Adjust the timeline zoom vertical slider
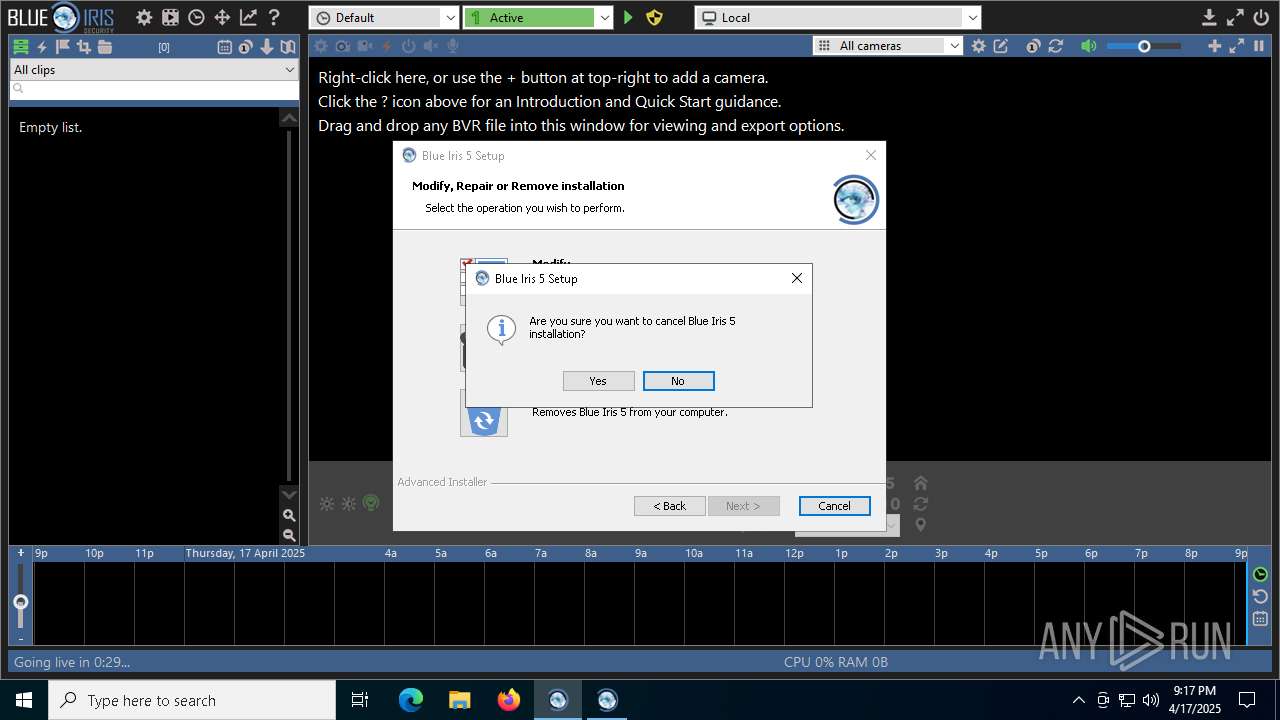Screen dimensions: 1280x720 click(x=20, y=602)
